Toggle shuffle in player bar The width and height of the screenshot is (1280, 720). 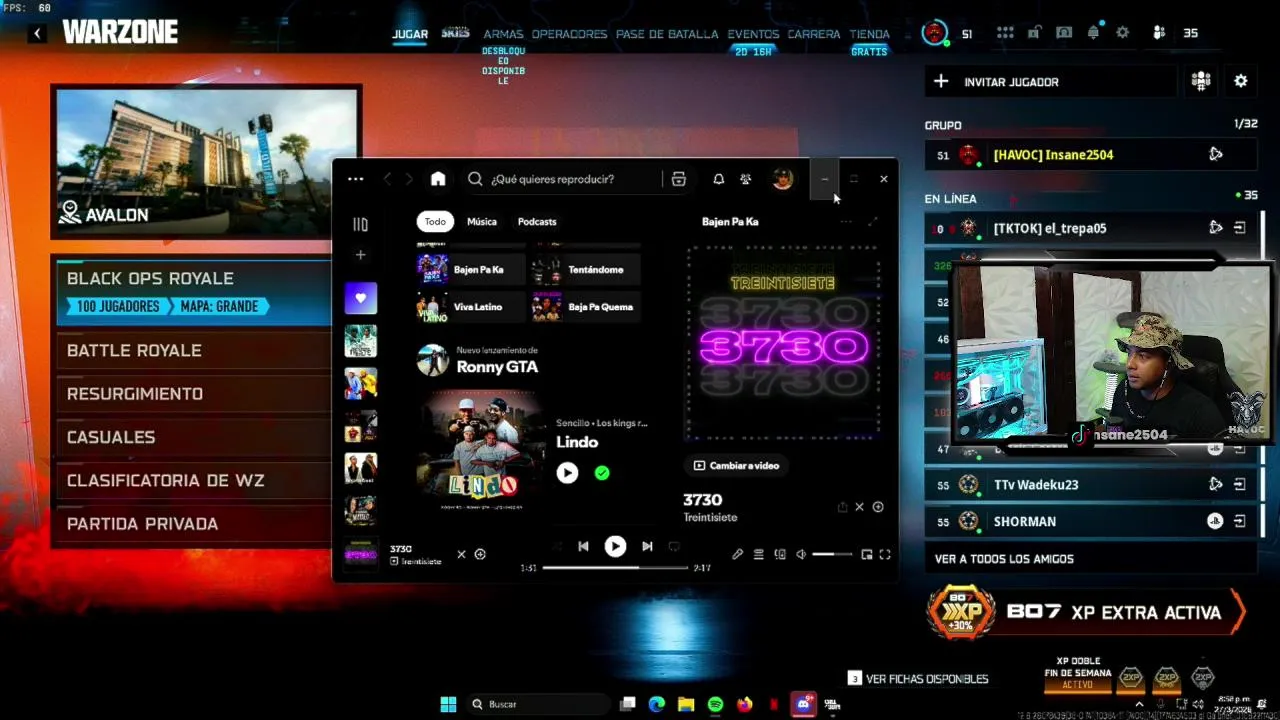point(556,546)
